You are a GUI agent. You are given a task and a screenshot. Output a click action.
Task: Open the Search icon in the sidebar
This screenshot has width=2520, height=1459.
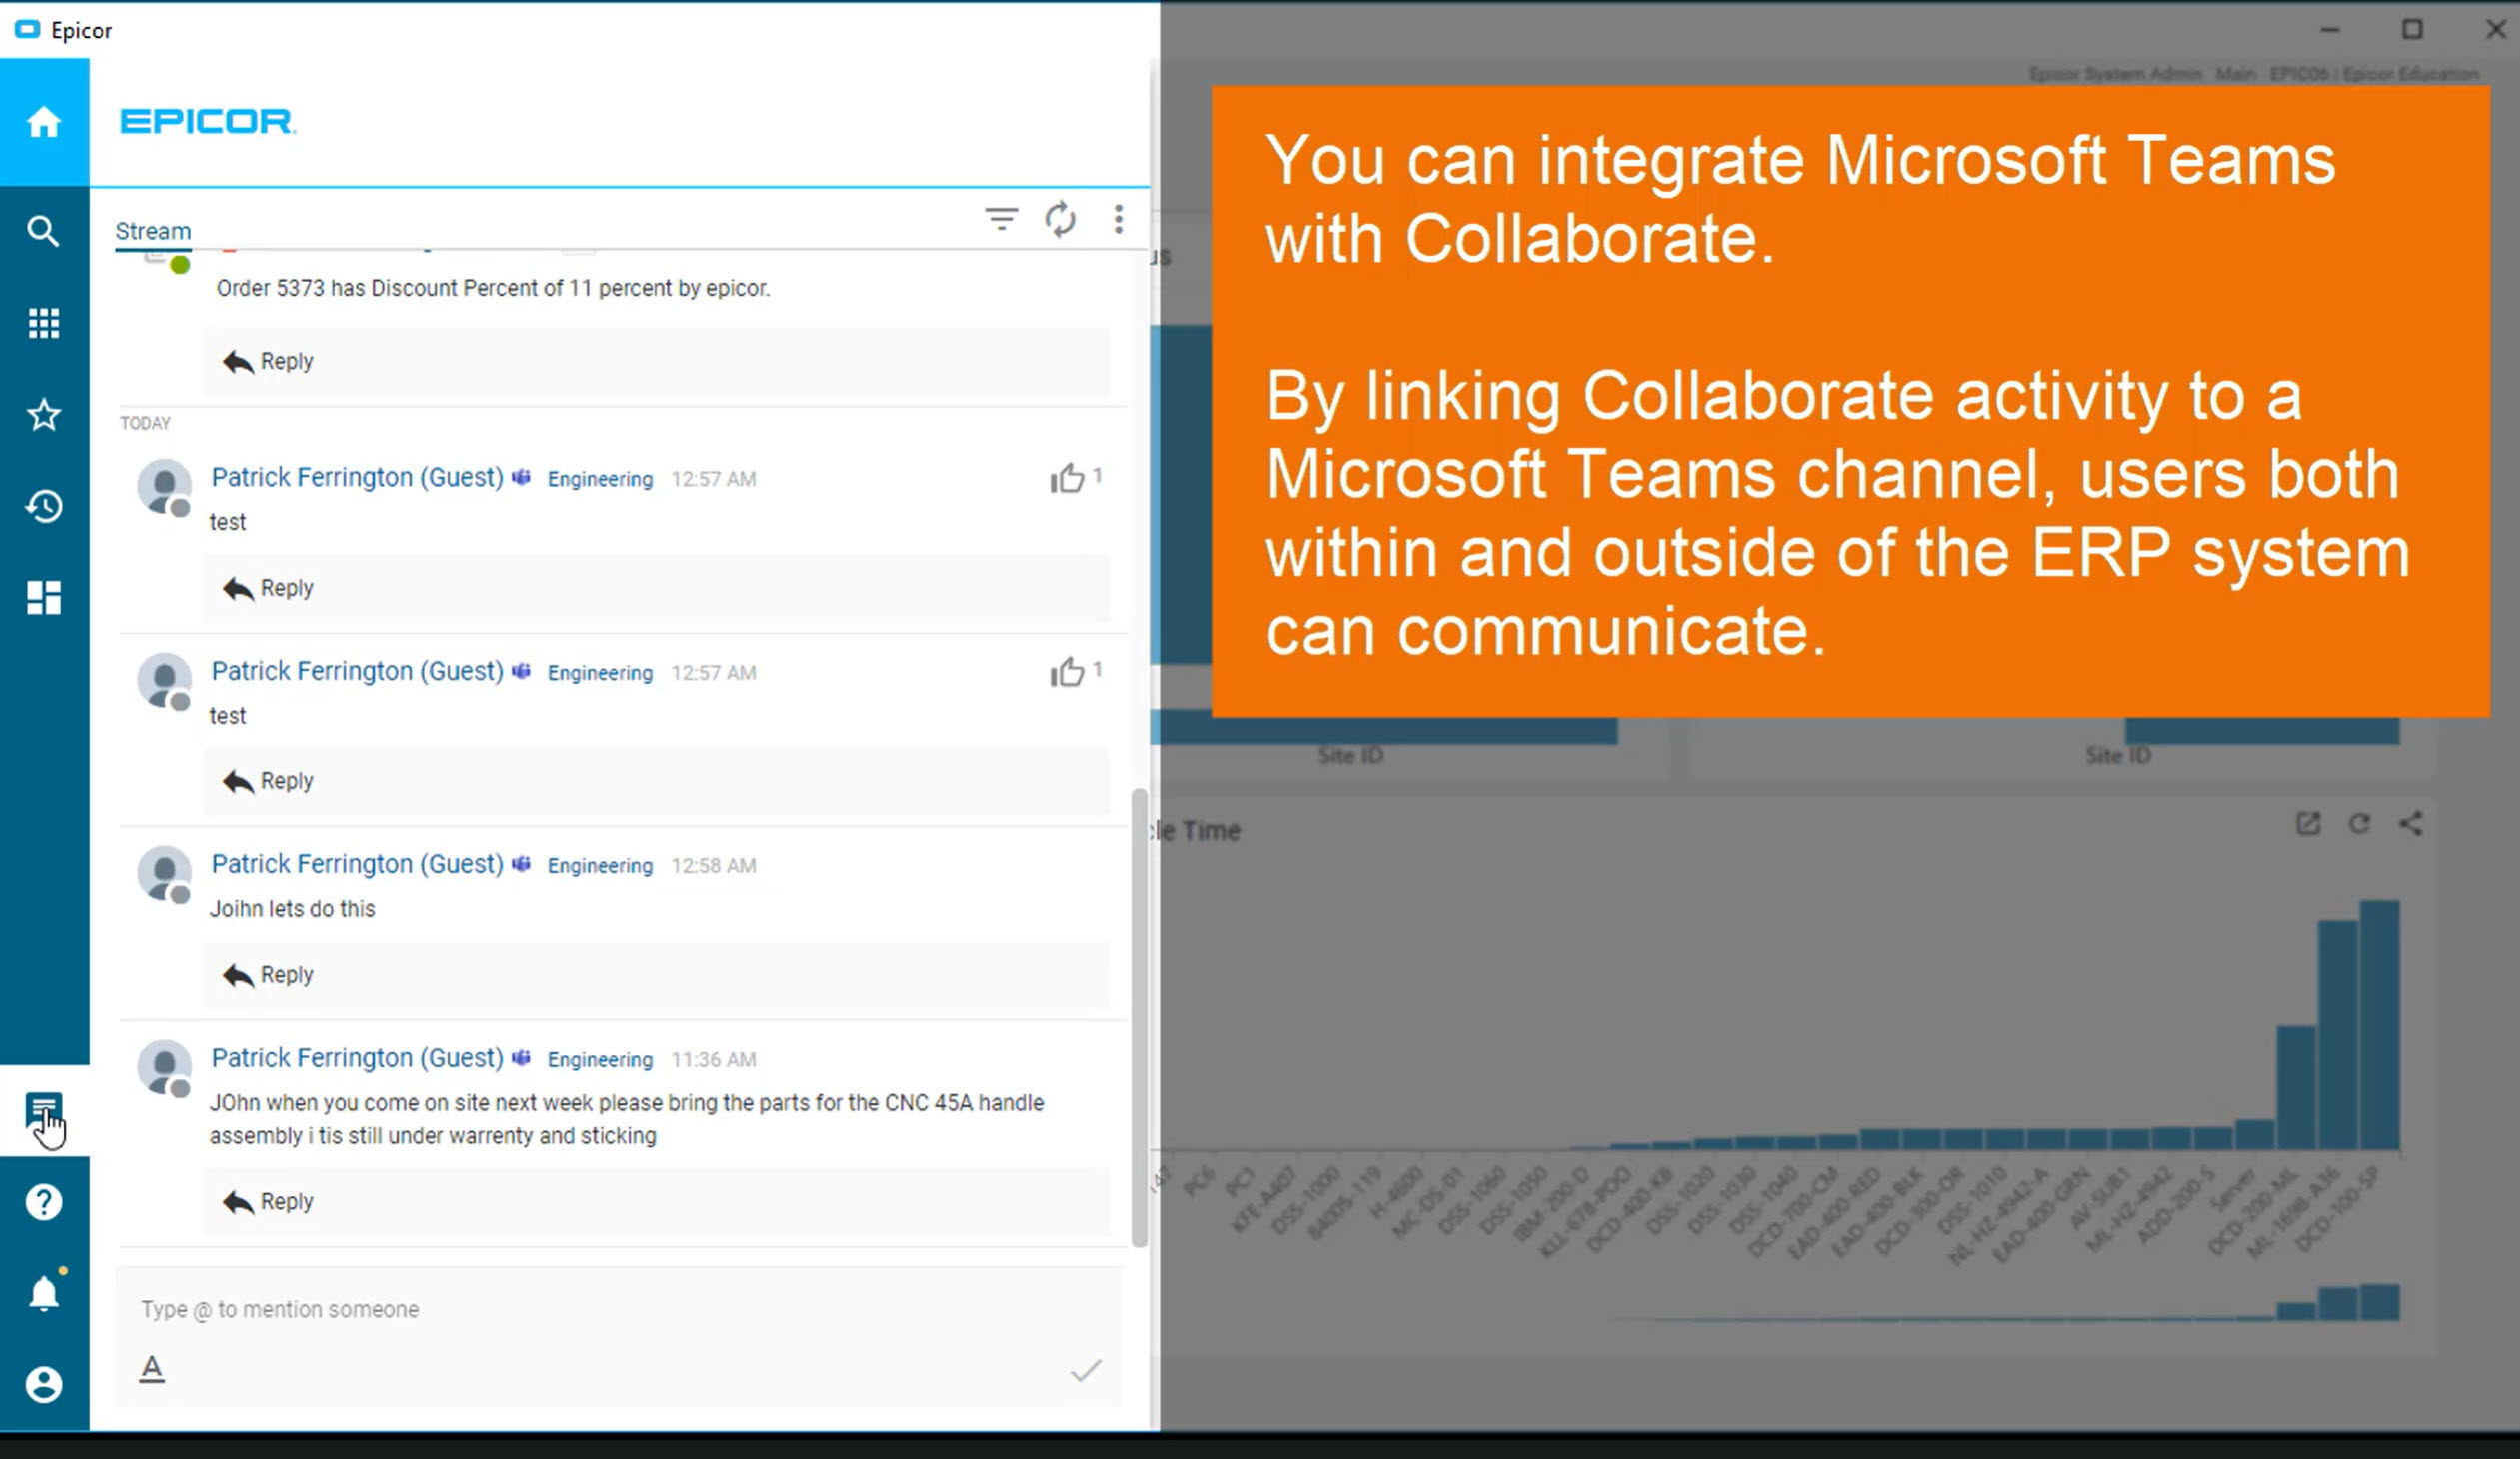43,231
